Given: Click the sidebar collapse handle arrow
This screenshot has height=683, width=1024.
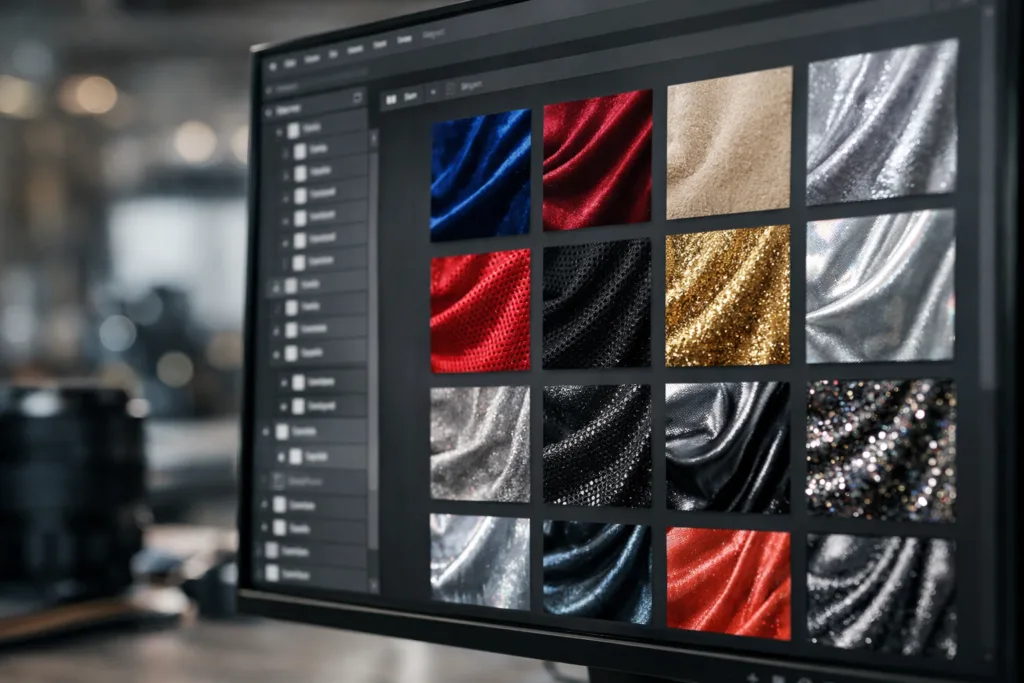Looking at the screenshot, I should [x=375, y=140].
